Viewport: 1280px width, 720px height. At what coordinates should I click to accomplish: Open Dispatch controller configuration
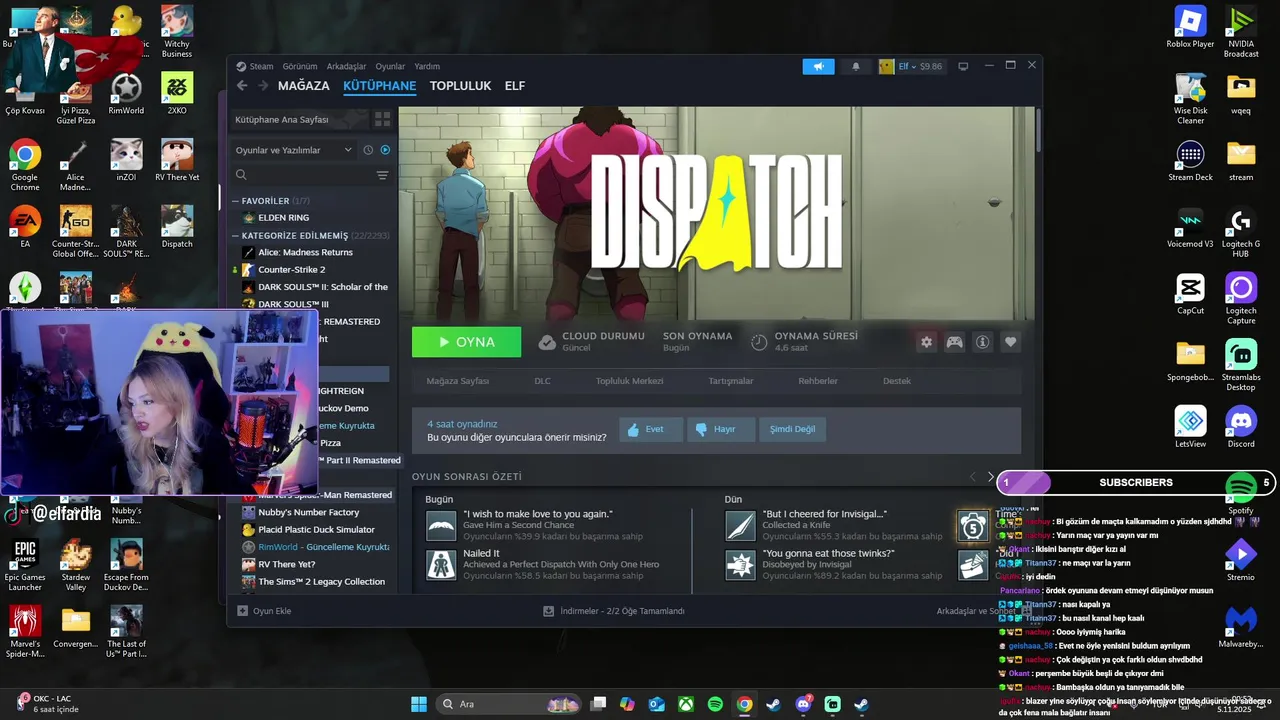pos(955,342)
